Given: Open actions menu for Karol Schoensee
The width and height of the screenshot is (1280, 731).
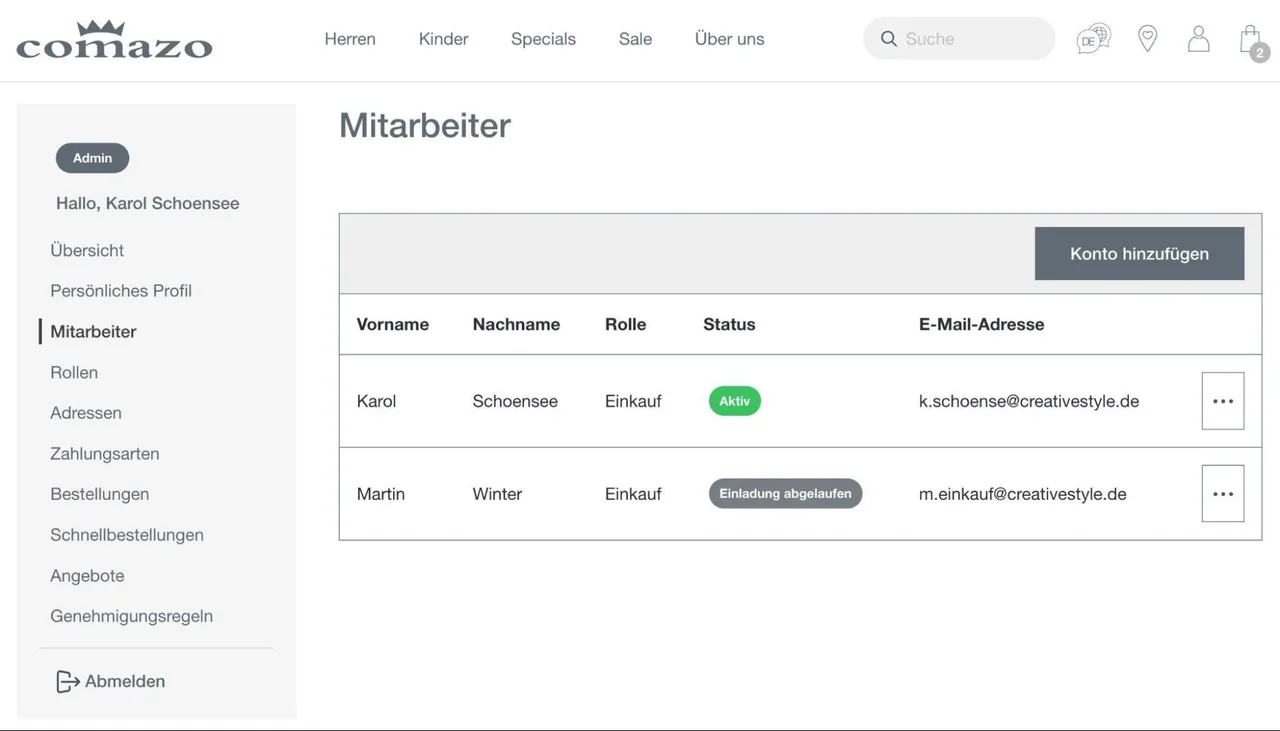Looking at the screenshot, I should point(1222,401).
